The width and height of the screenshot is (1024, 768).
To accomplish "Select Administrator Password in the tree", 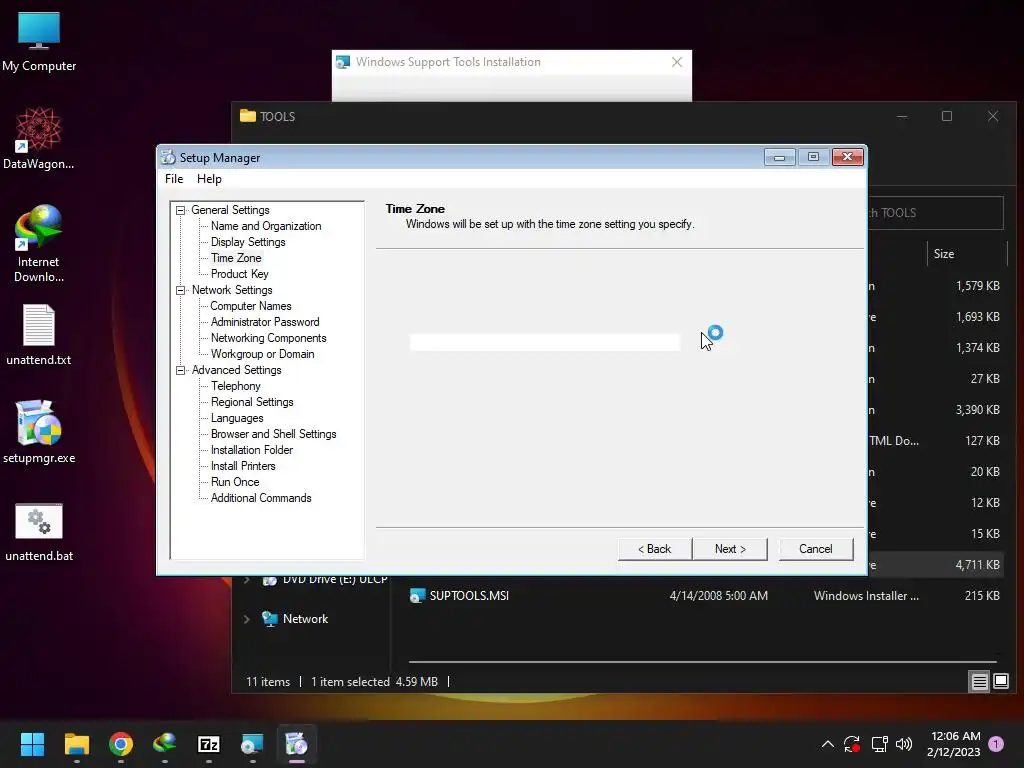I will click(x=265, y=322).
